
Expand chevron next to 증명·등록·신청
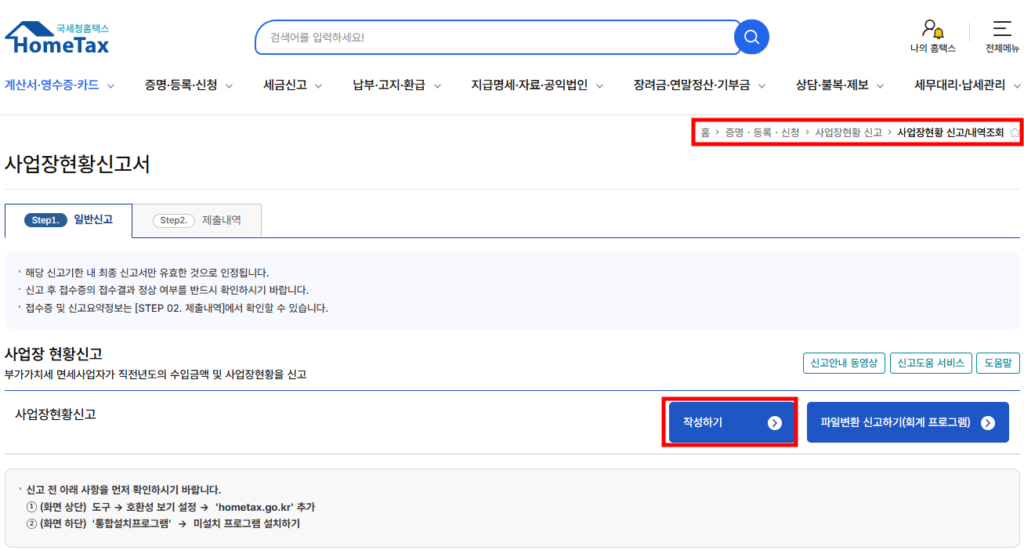[229, 86]
